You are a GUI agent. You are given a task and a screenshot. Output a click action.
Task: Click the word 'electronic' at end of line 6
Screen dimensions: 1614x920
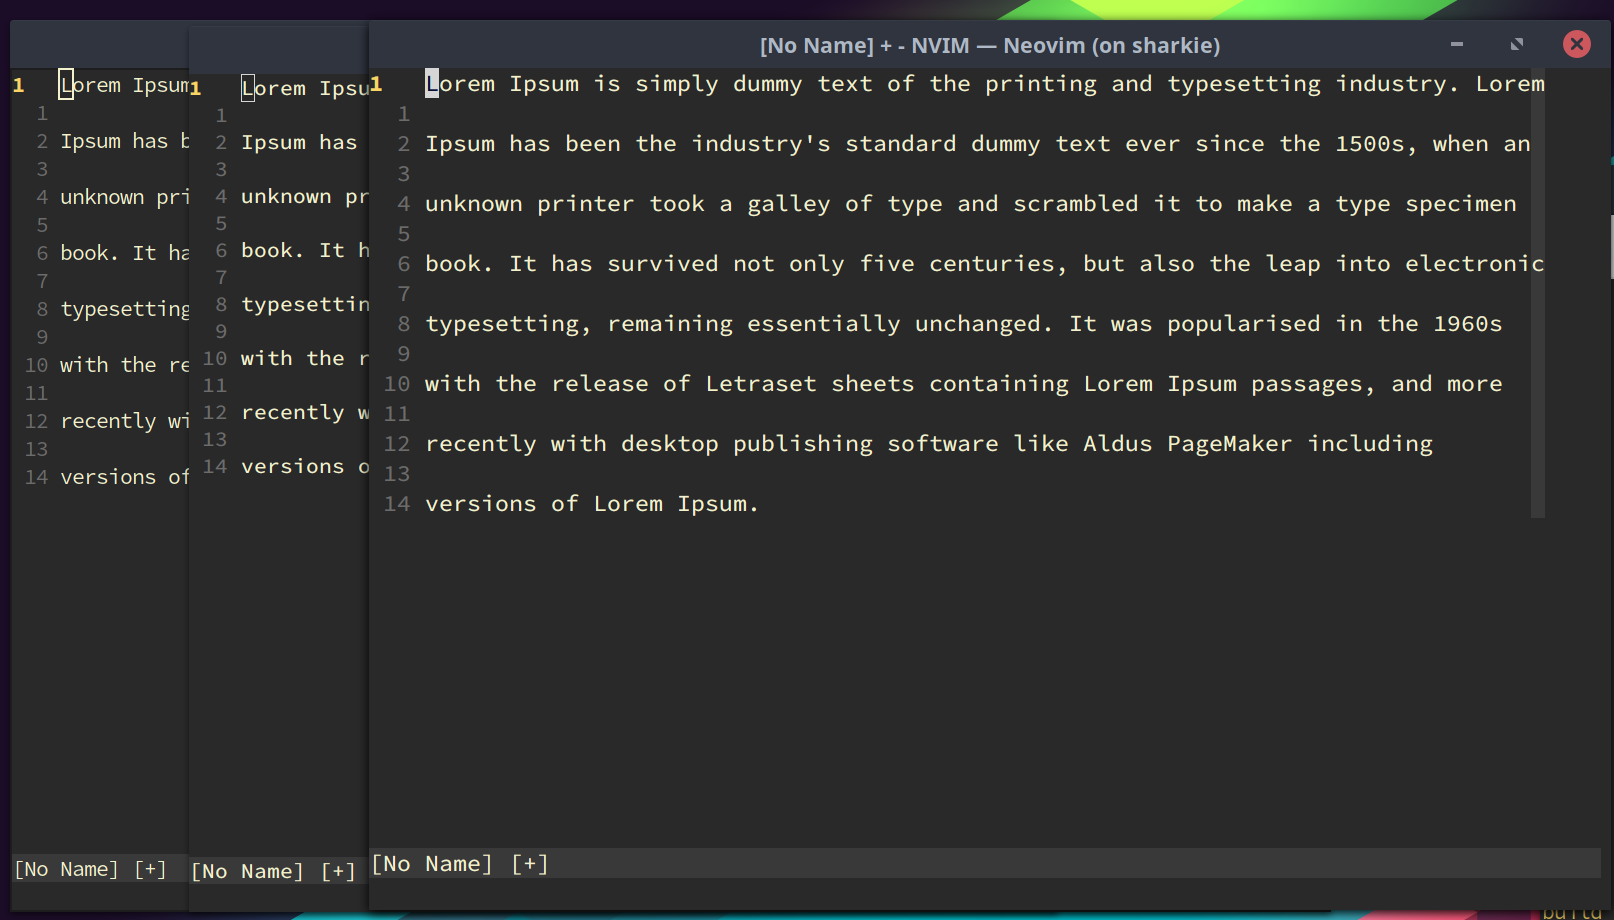point(1475,263)
